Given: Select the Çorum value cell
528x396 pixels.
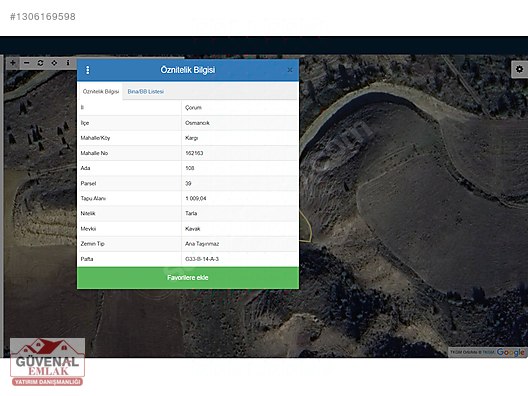Looking at the screenshot, I should (240, 108).
